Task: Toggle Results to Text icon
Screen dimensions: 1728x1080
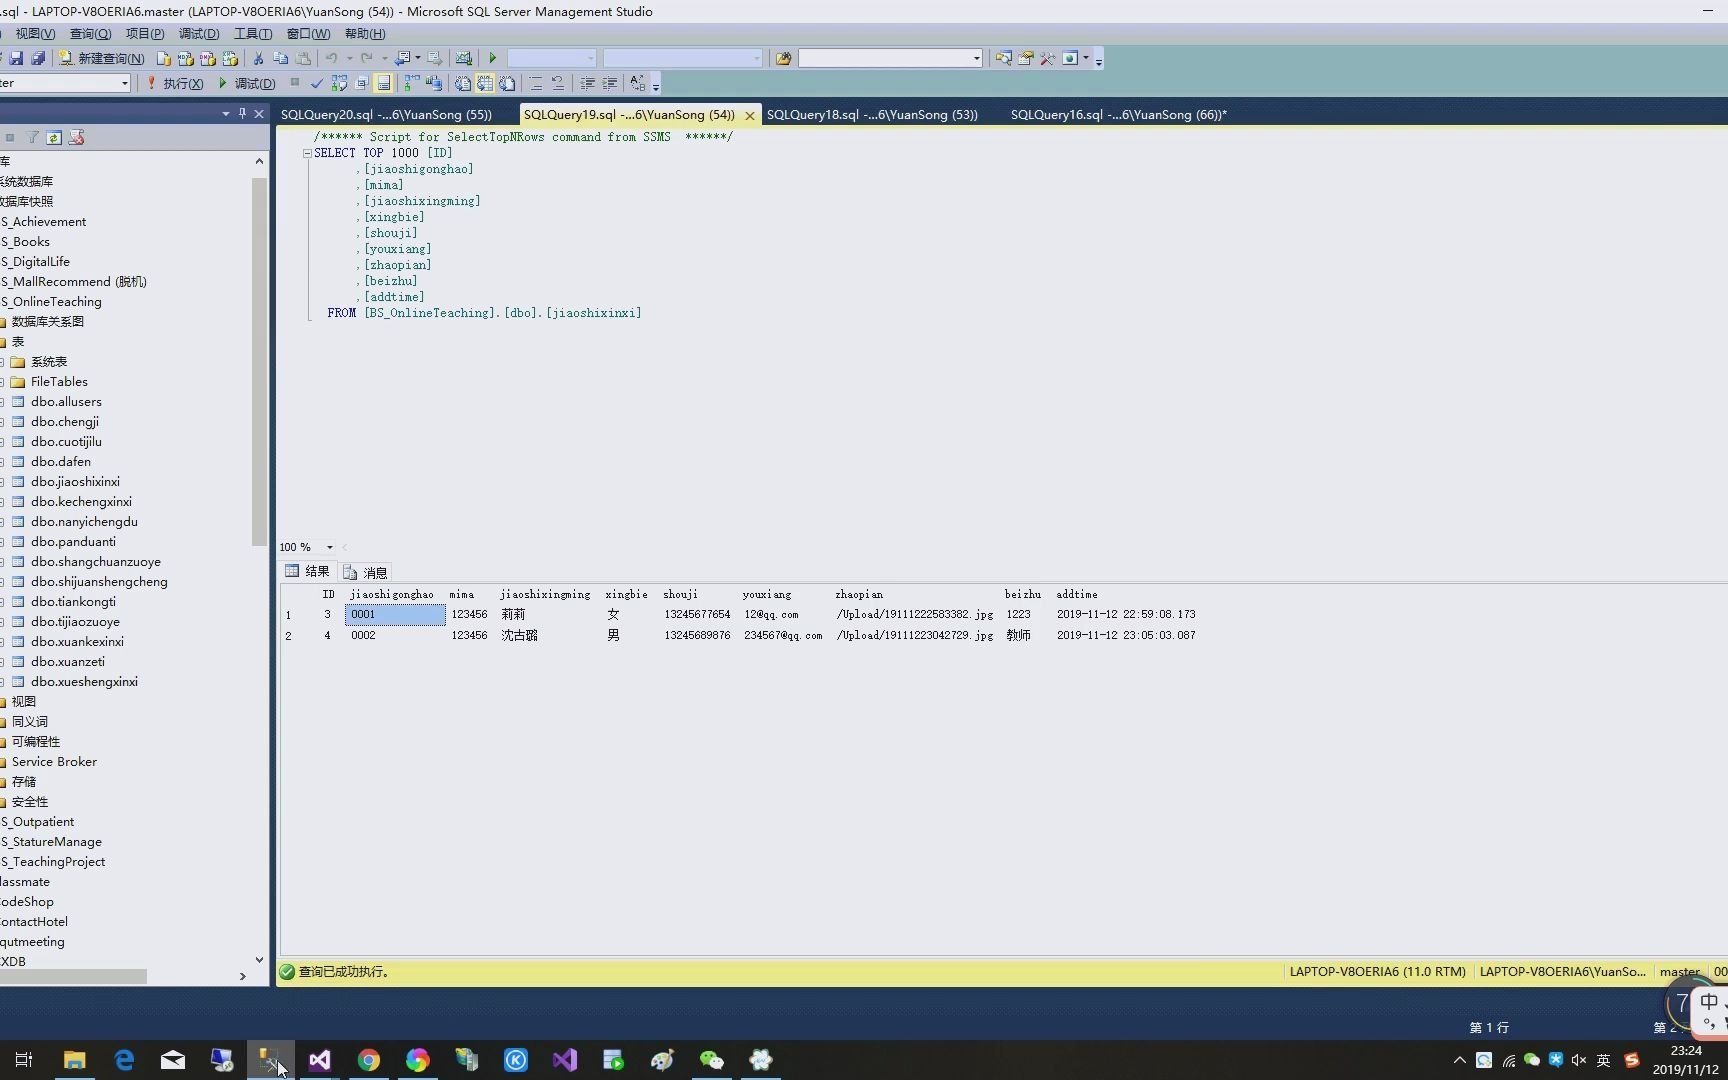Action: click(462, 83)
